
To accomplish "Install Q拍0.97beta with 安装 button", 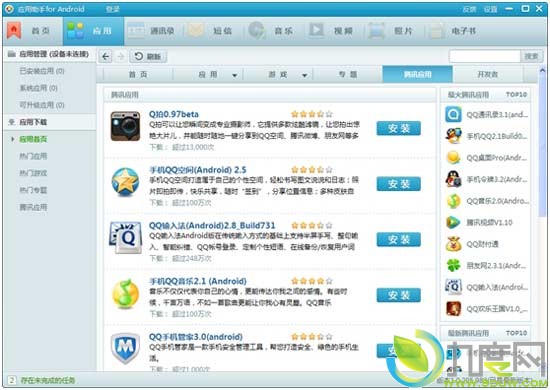I will click(398, 128).
